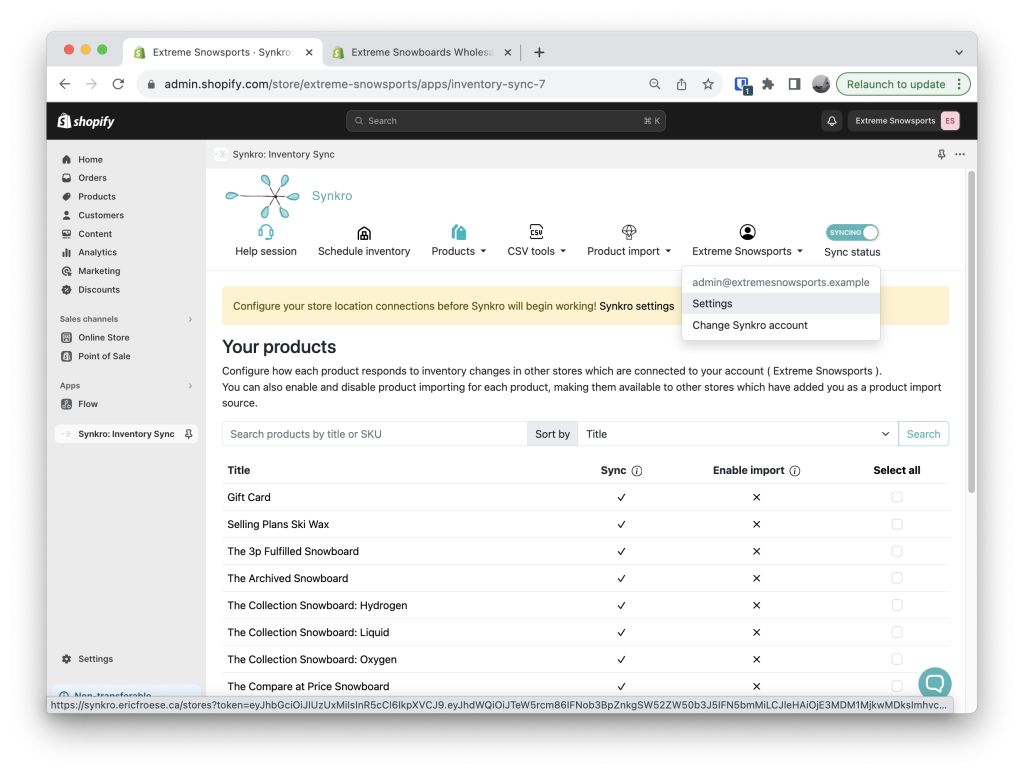Open Analytics in Shopify sidebar
This screenshot has width=1024, height=774.
pyautogui.click(x=97, y=252)
